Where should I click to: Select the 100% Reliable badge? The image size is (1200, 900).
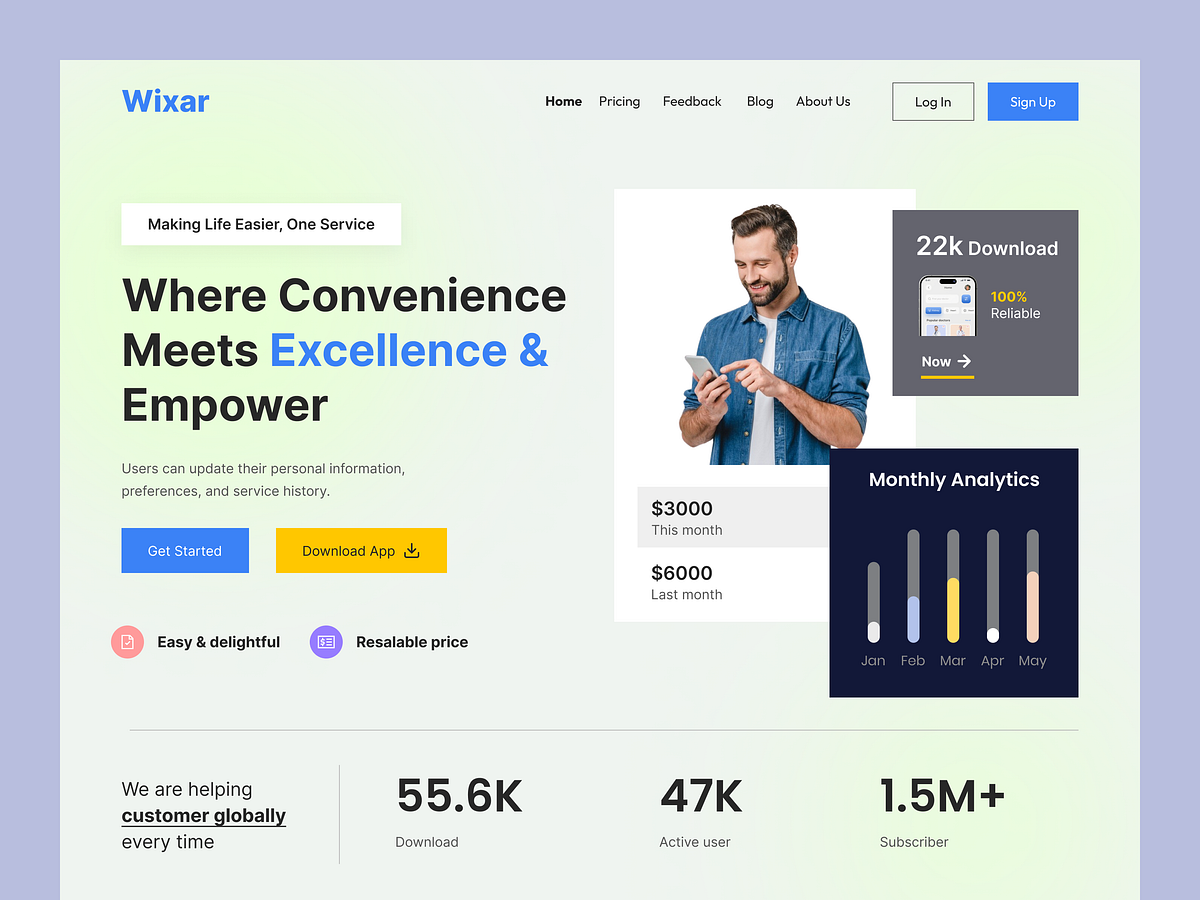[x=1014, y=303]
